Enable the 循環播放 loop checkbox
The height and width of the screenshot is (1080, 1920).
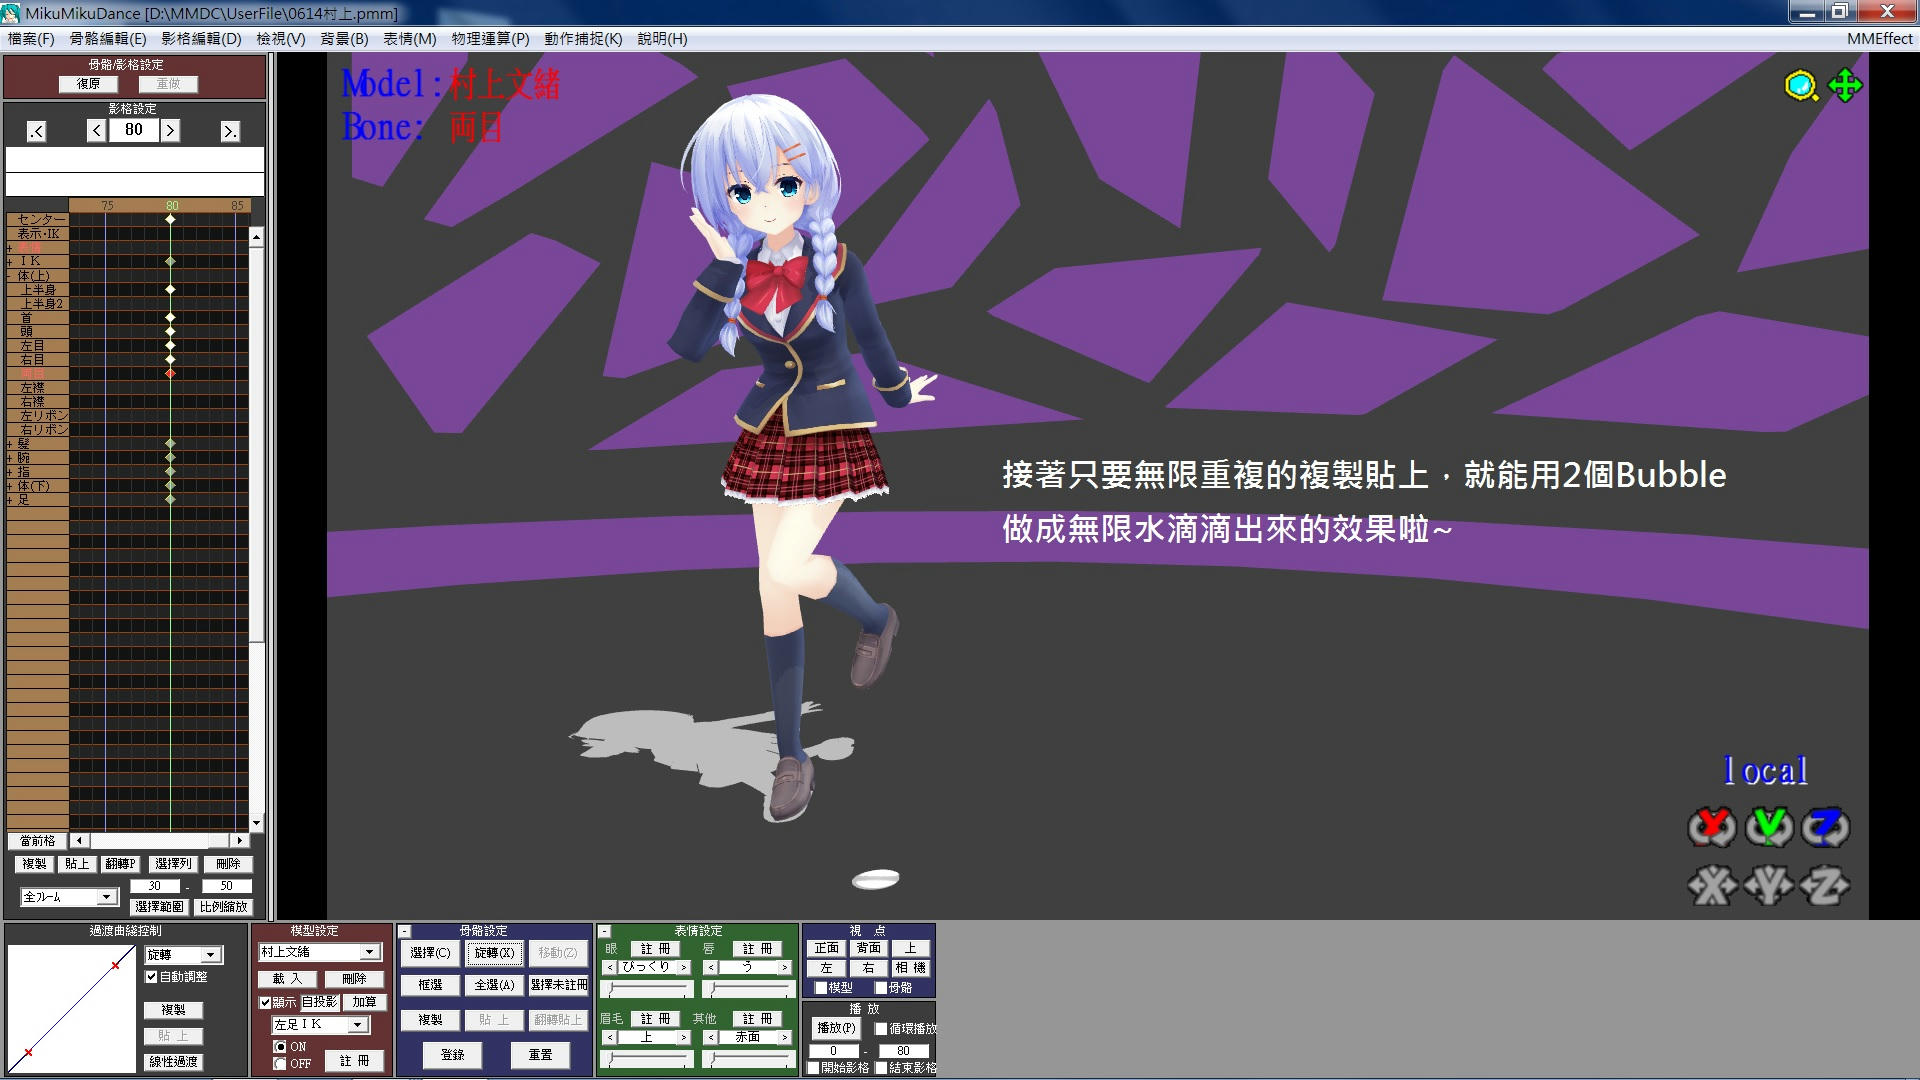tap(881, 1028)
